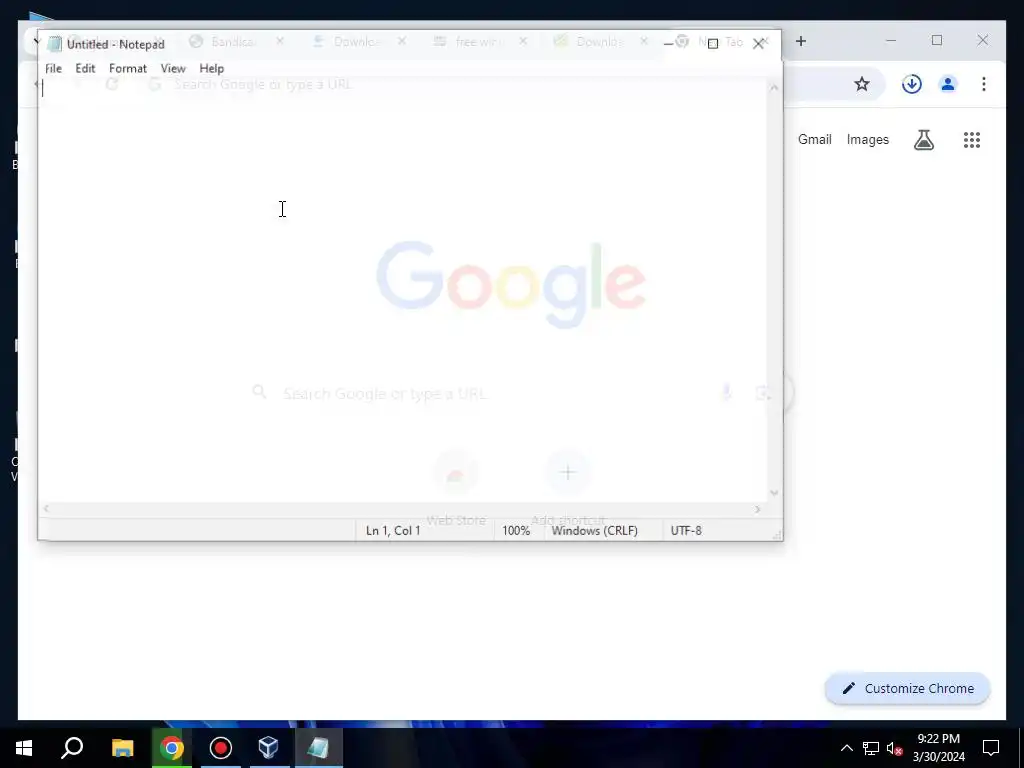Click the muted volume tray icon
The image size is (1024, 768).
pos(895,748)
